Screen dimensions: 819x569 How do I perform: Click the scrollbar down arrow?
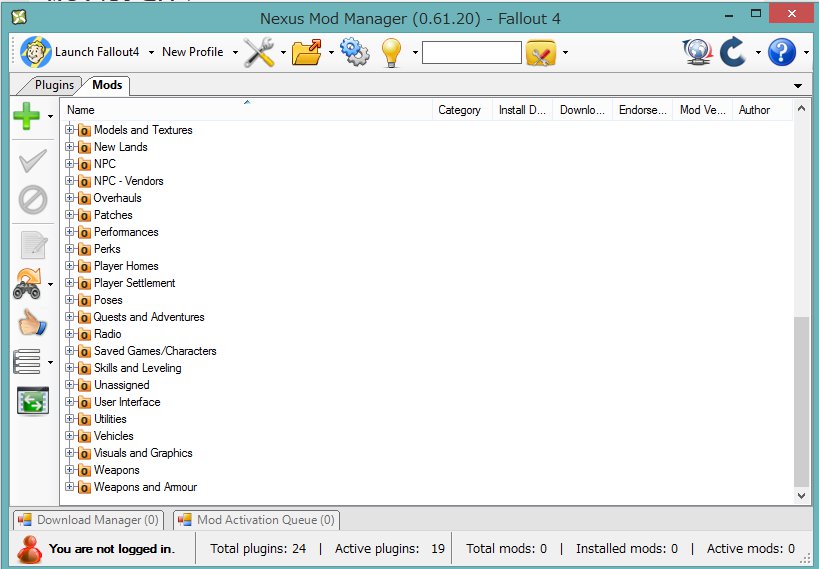point(801,496)
